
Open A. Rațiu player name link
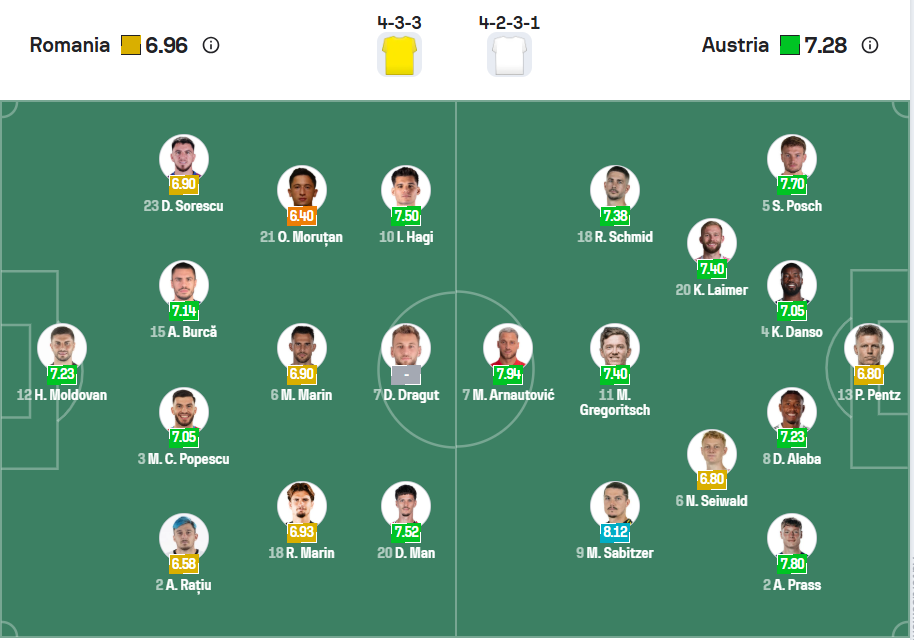pyautogui.click(x=188, y=585)
